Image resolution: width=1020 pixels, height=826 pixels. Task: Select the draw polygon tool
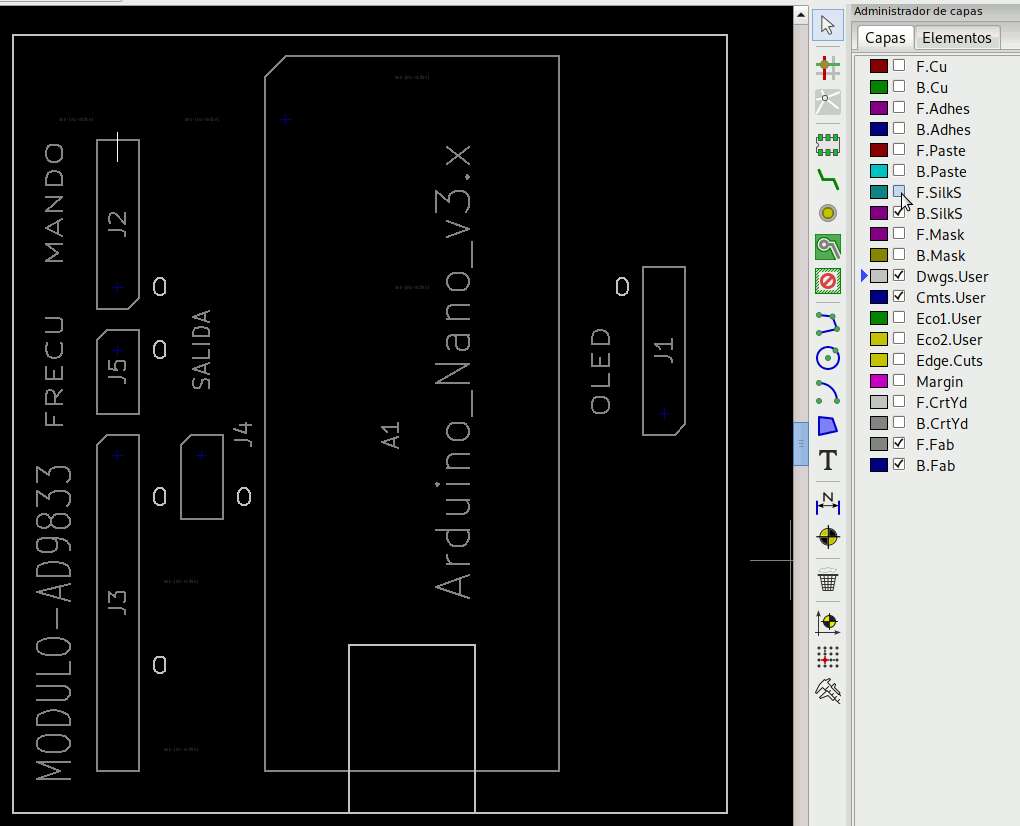[827, 426]
